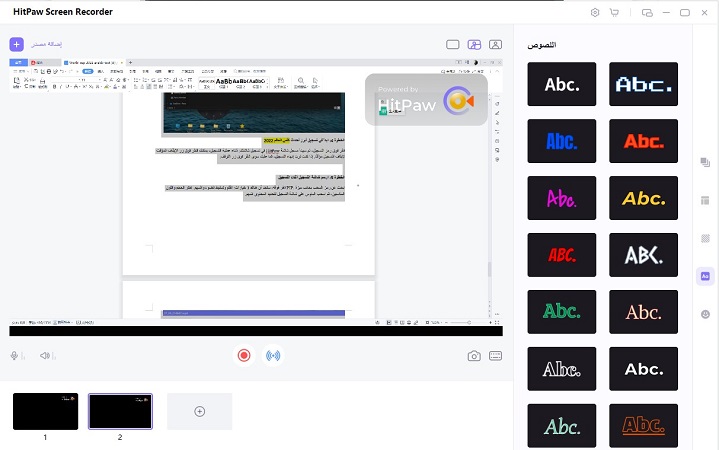719x450 pixels.
Task: Choose the white angular ABC text style
Action: tap(643, 255)
